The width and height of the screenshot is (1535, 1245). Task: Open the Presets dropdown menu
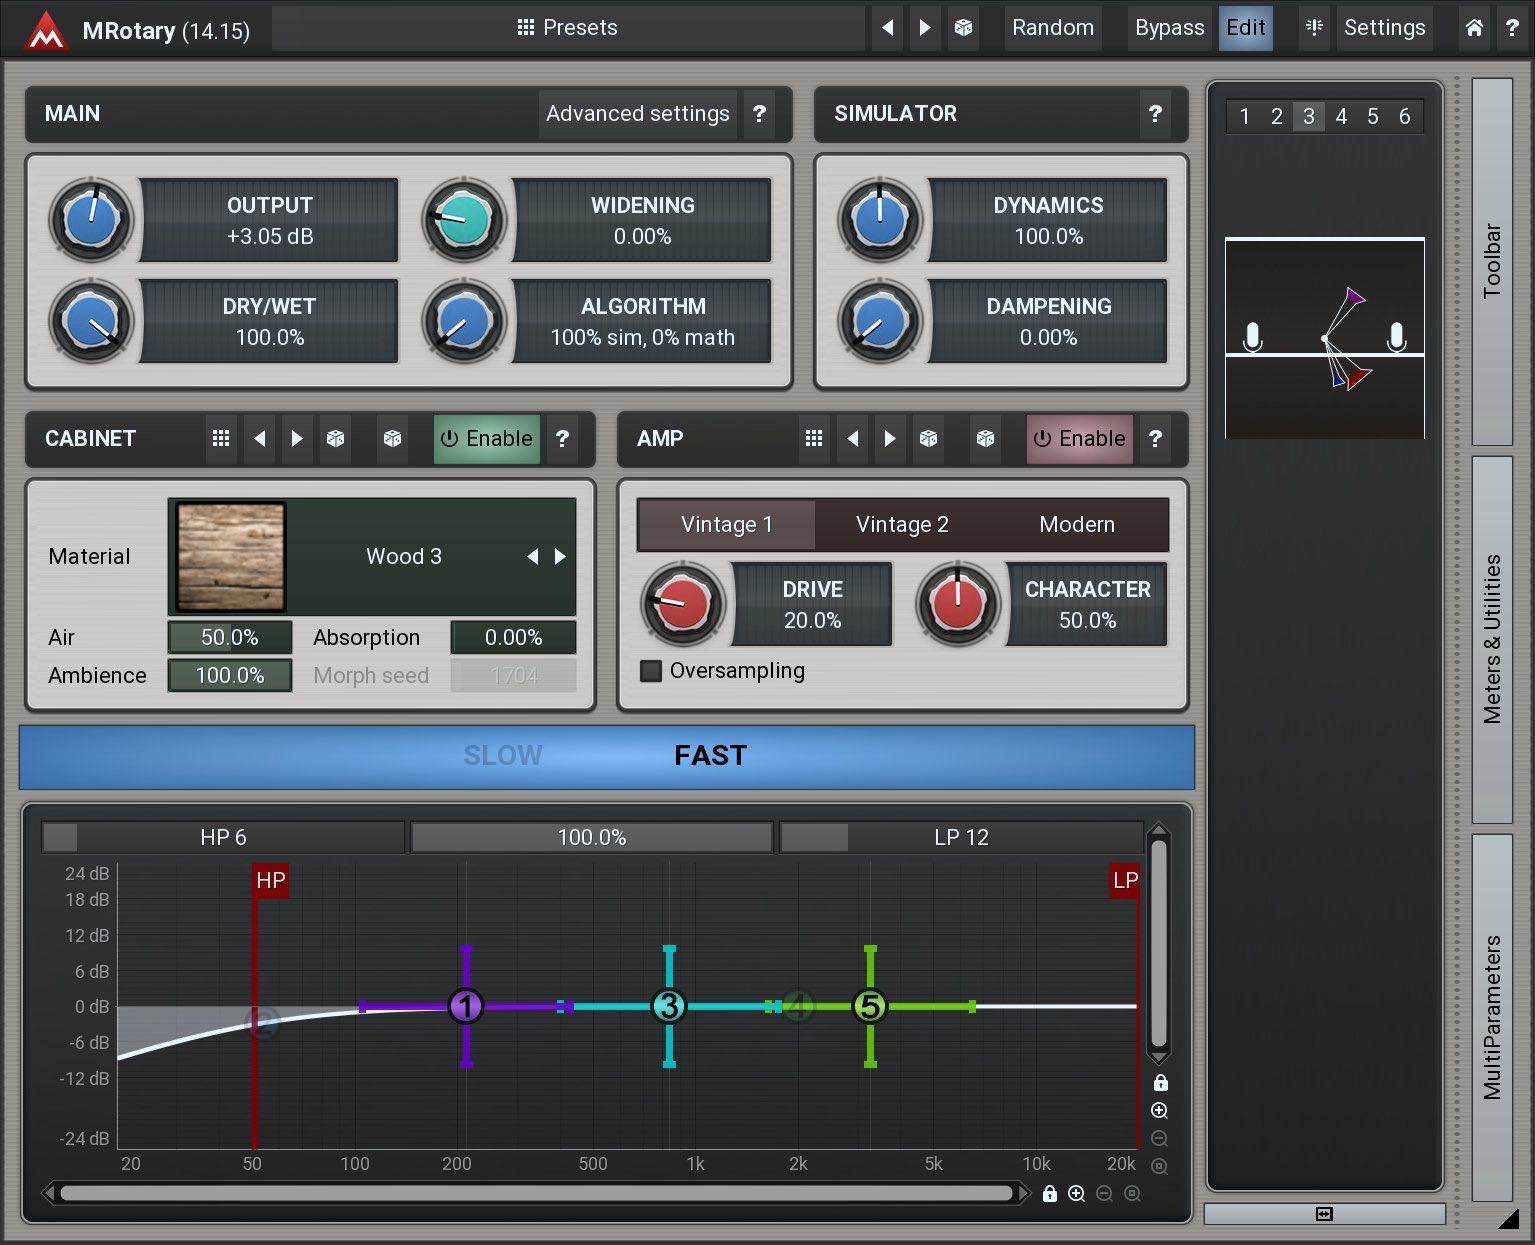click(x=567, y=28)
